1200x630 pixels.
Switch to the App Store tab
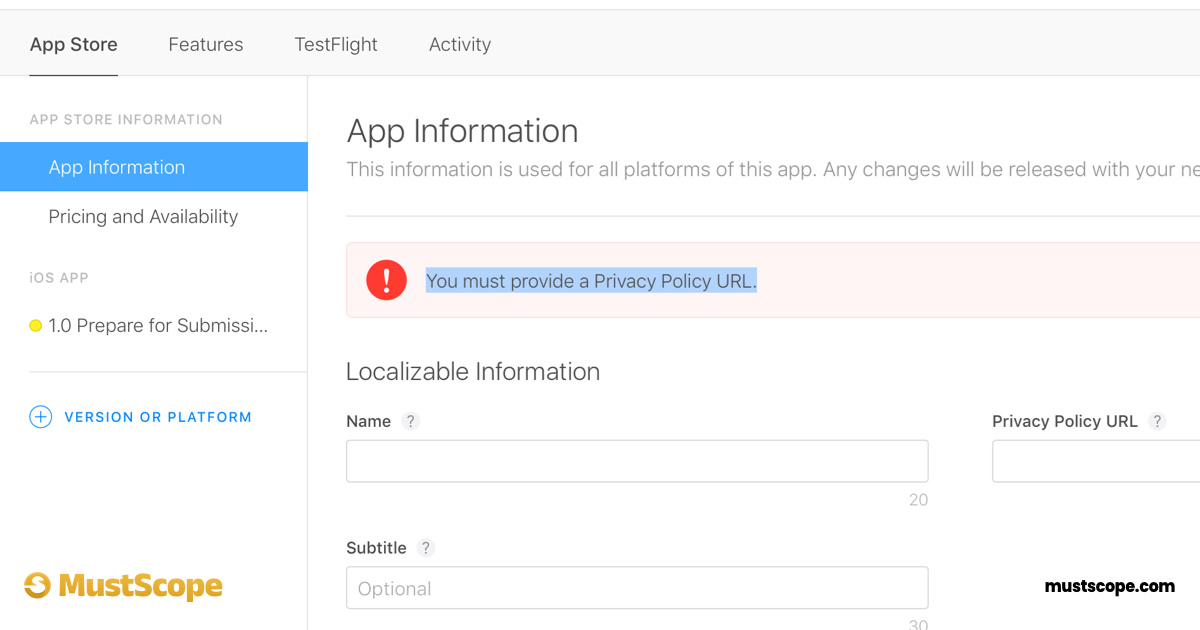[73, 44]
